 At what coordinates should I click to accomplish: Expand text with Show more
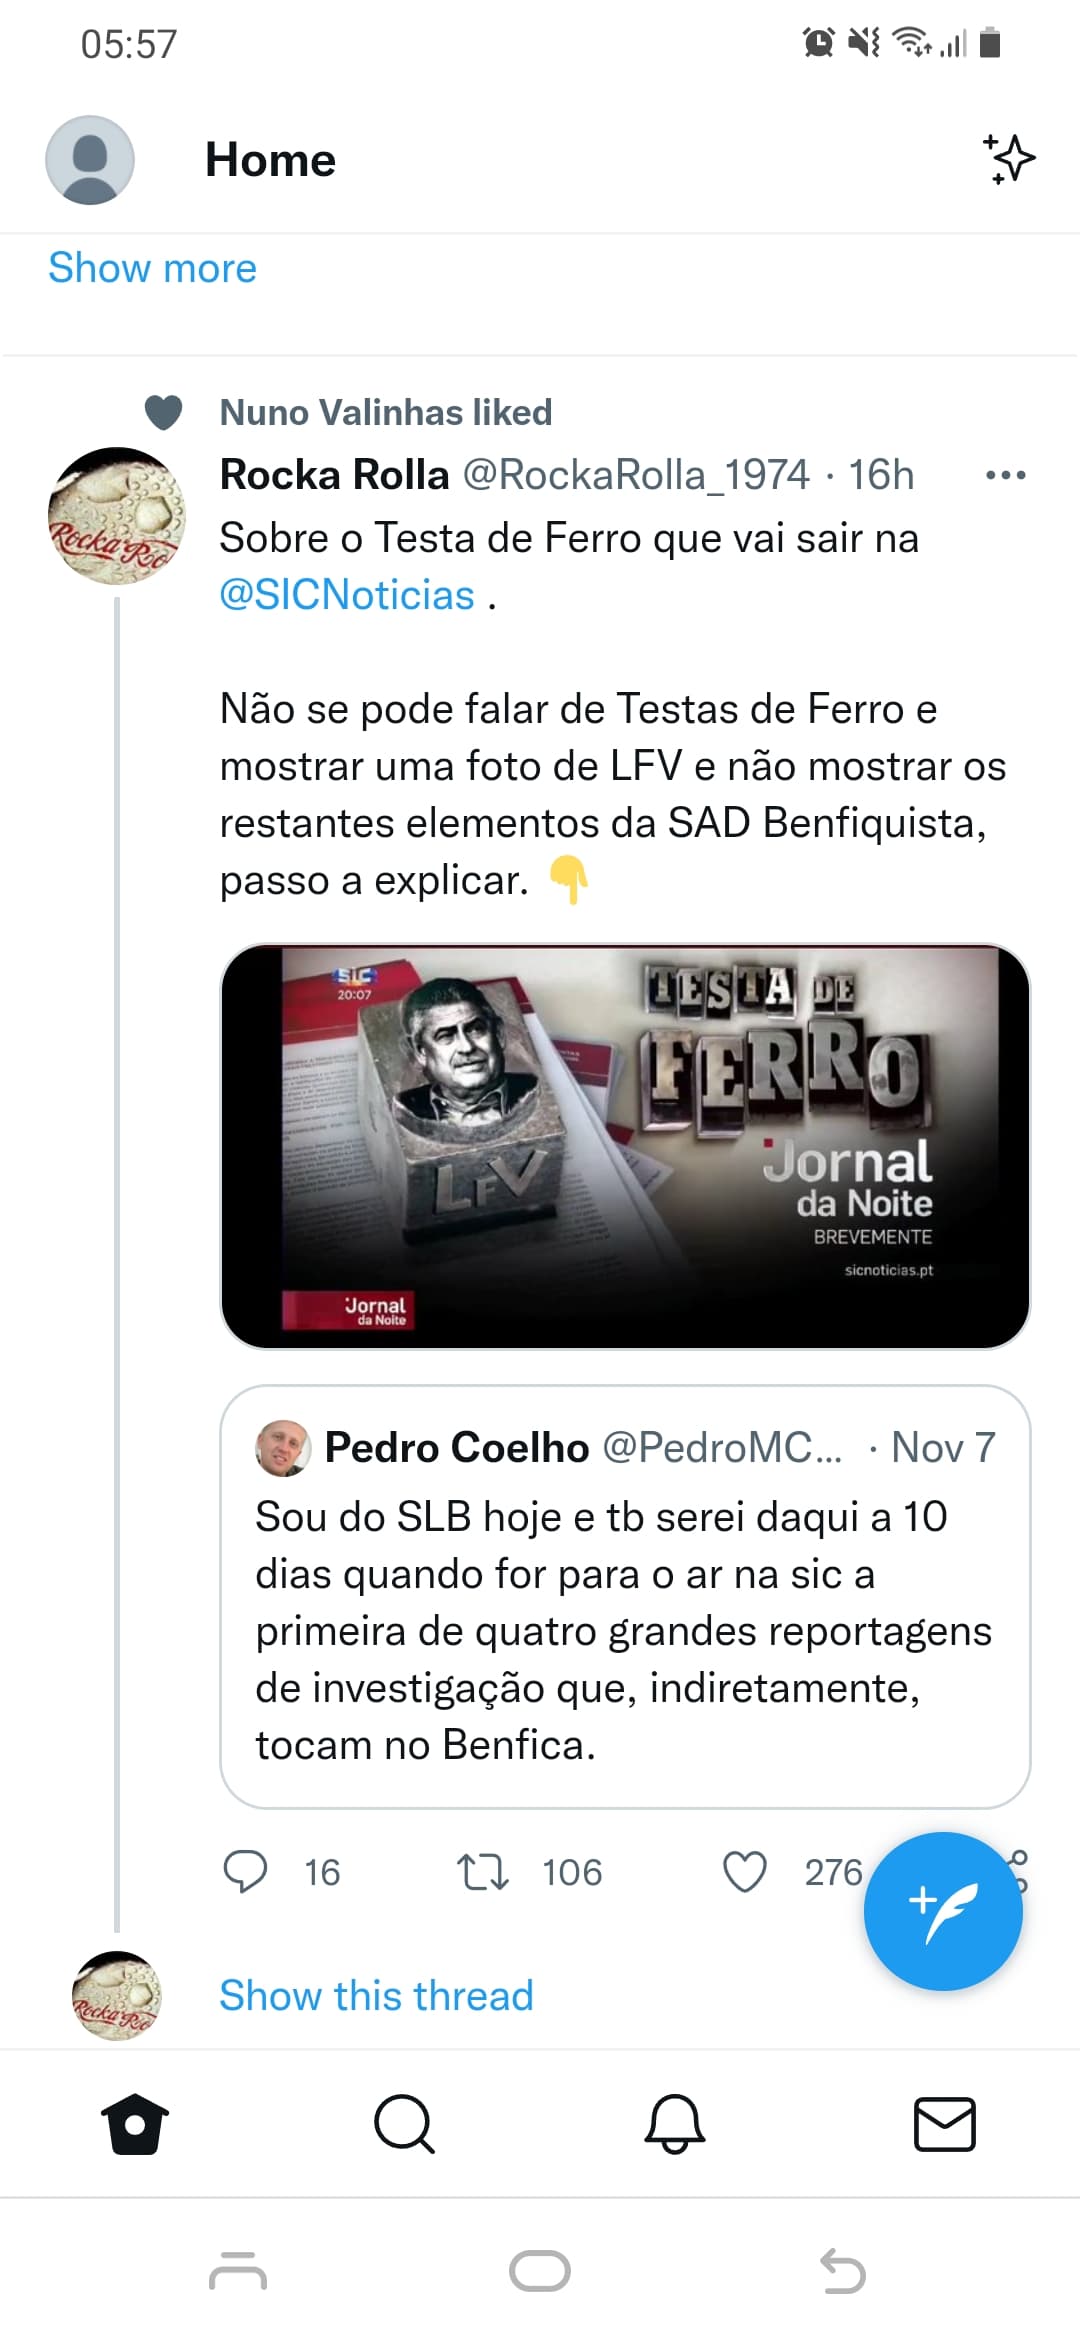click(x=153, y=268)
